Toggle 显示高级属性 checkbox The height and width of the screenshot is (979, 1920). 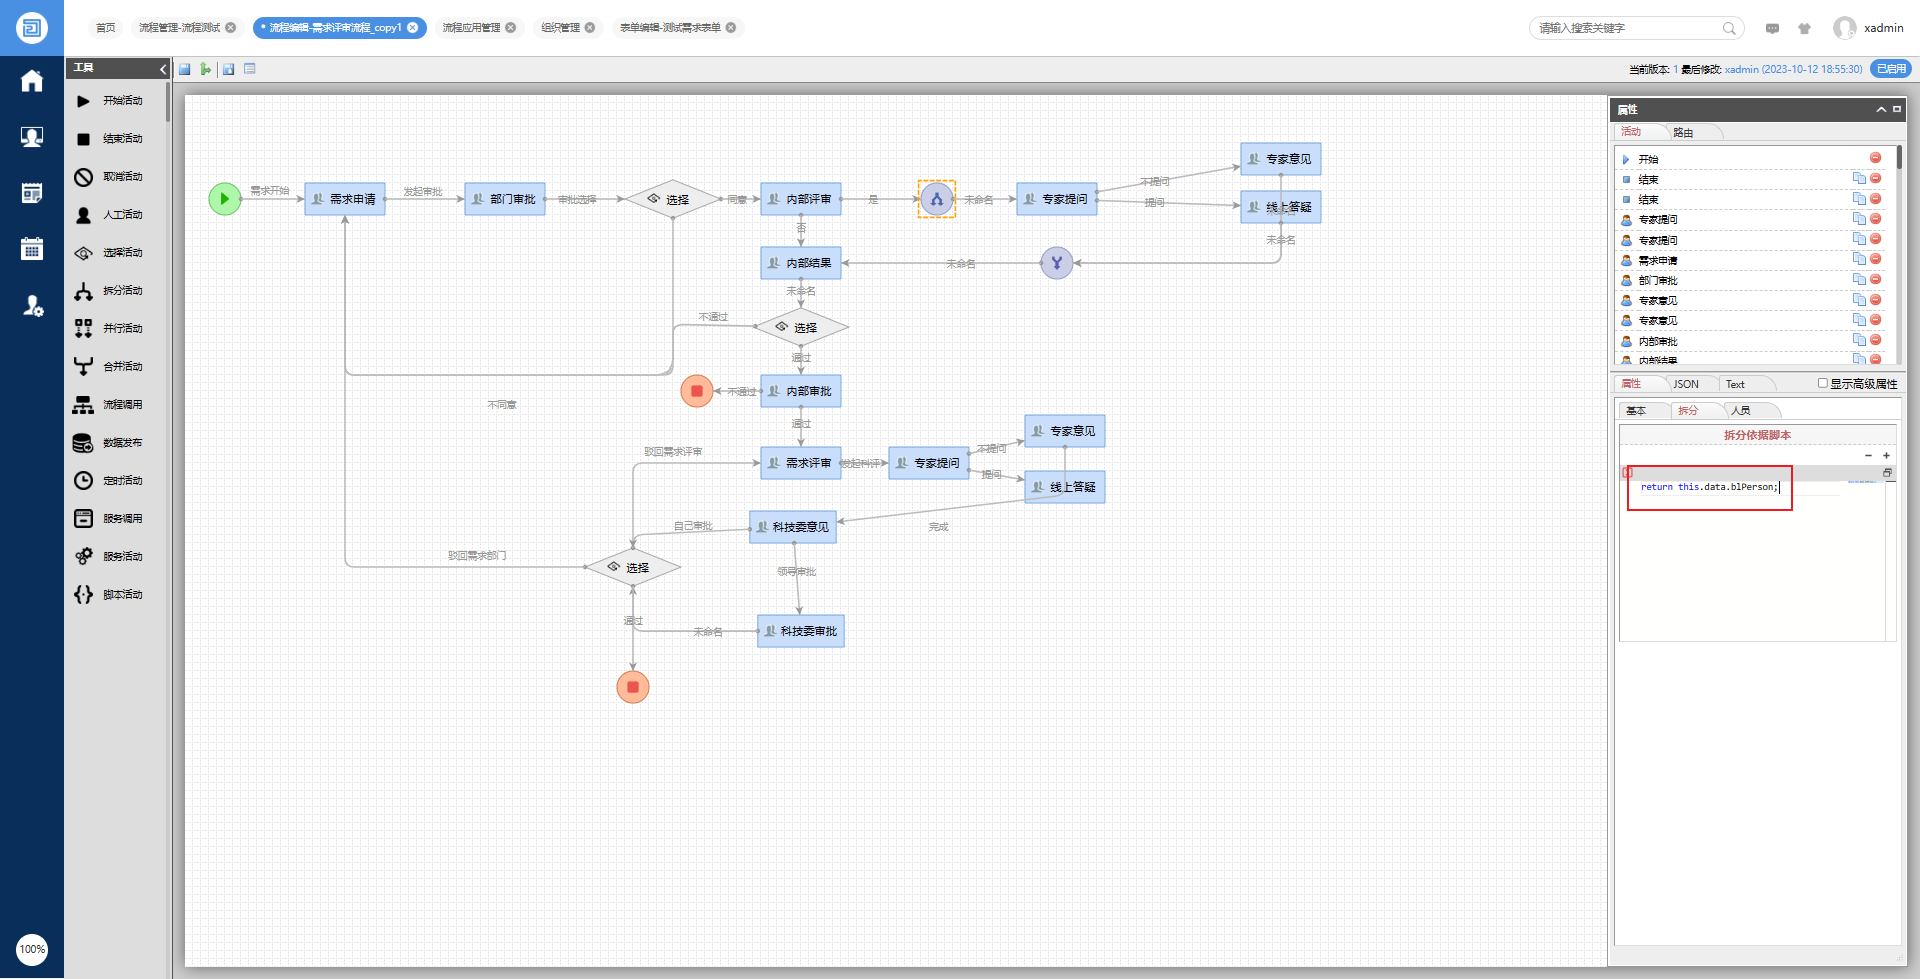(x=1822, y=383)
